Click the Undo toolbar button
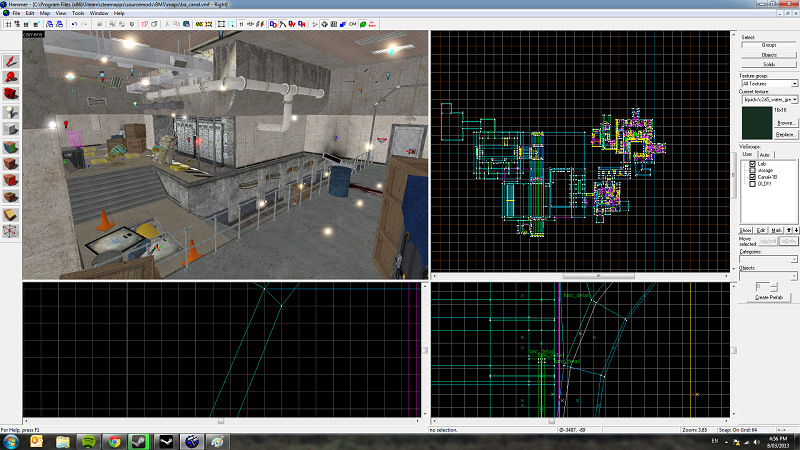 point(74,24)
